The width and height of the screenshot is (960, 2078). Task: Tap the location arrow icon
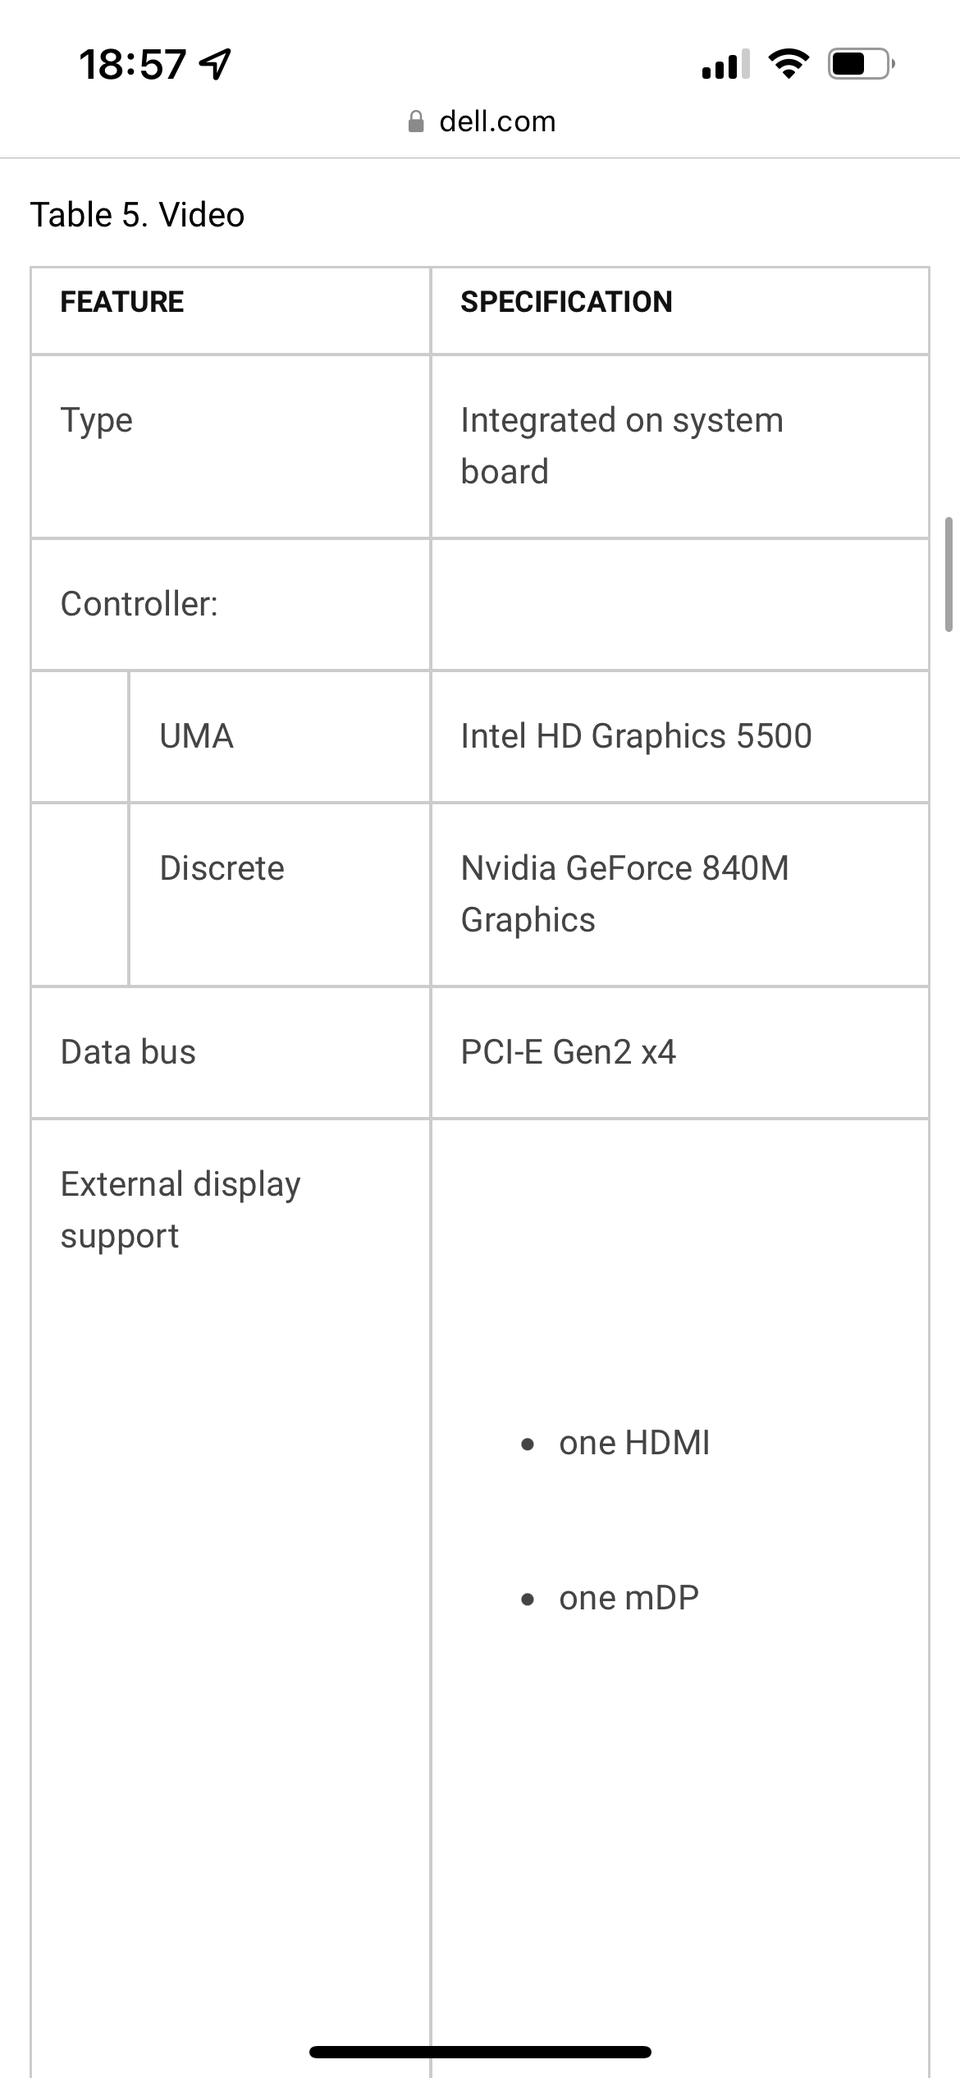coord(216,65)
